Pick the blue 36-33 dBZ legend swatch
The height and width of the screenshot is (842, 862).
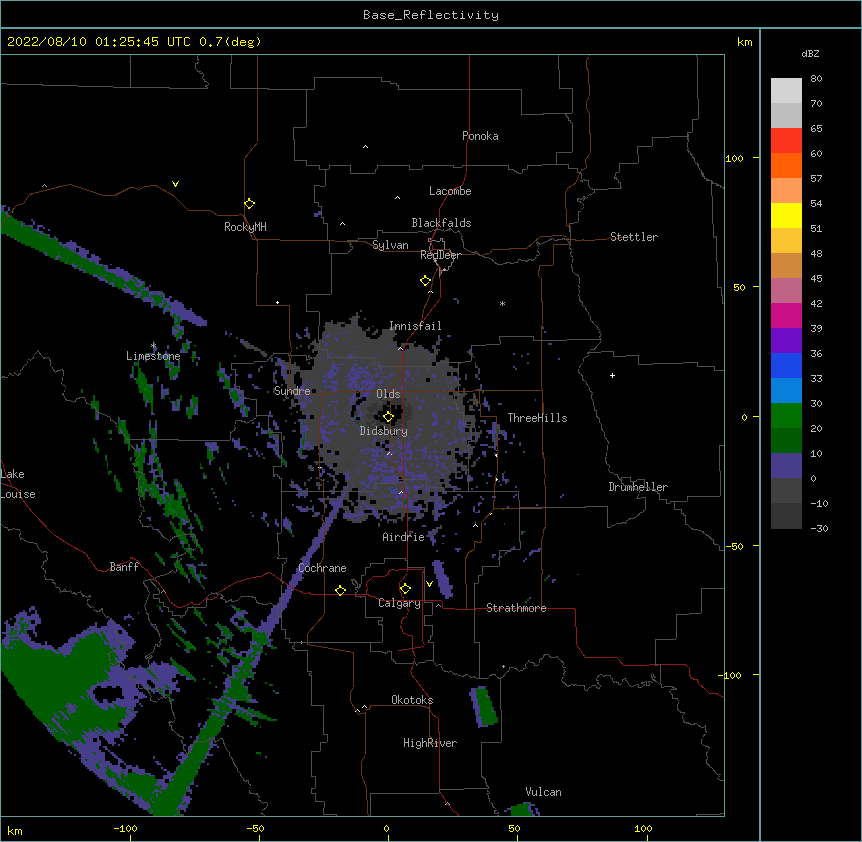(x=786, y=365)
